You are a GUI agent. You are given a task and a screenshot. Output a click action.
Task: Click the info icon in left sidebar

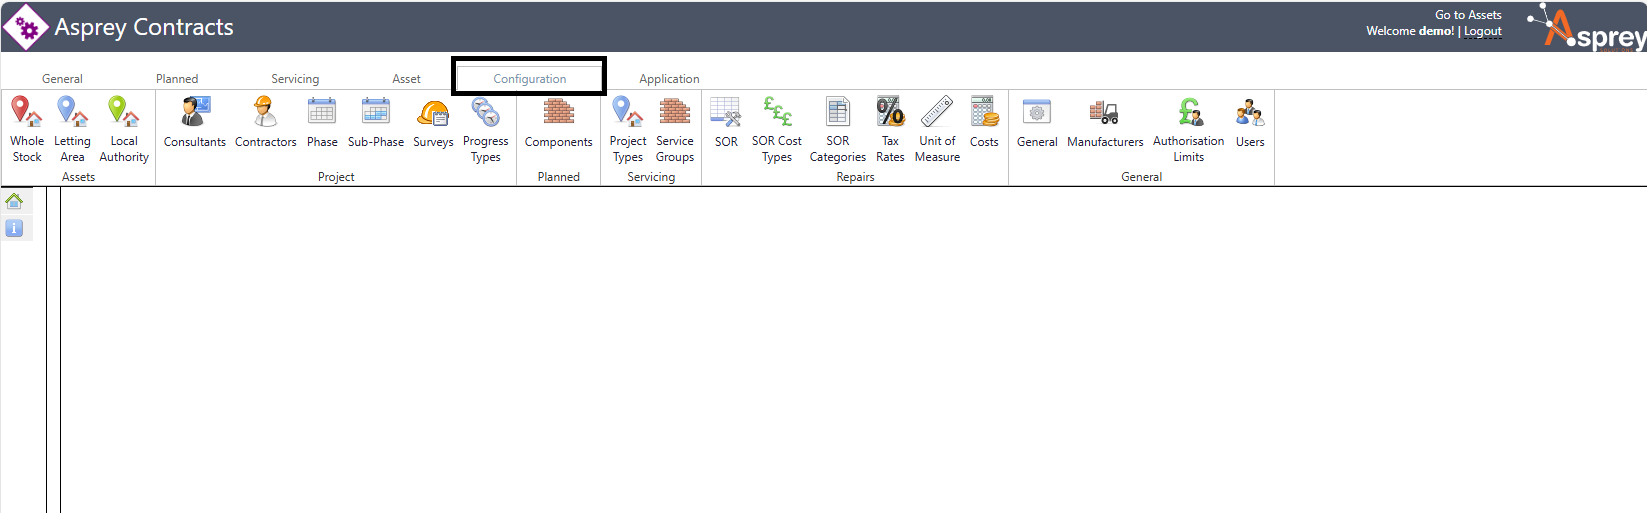click(x=14, y=228)
